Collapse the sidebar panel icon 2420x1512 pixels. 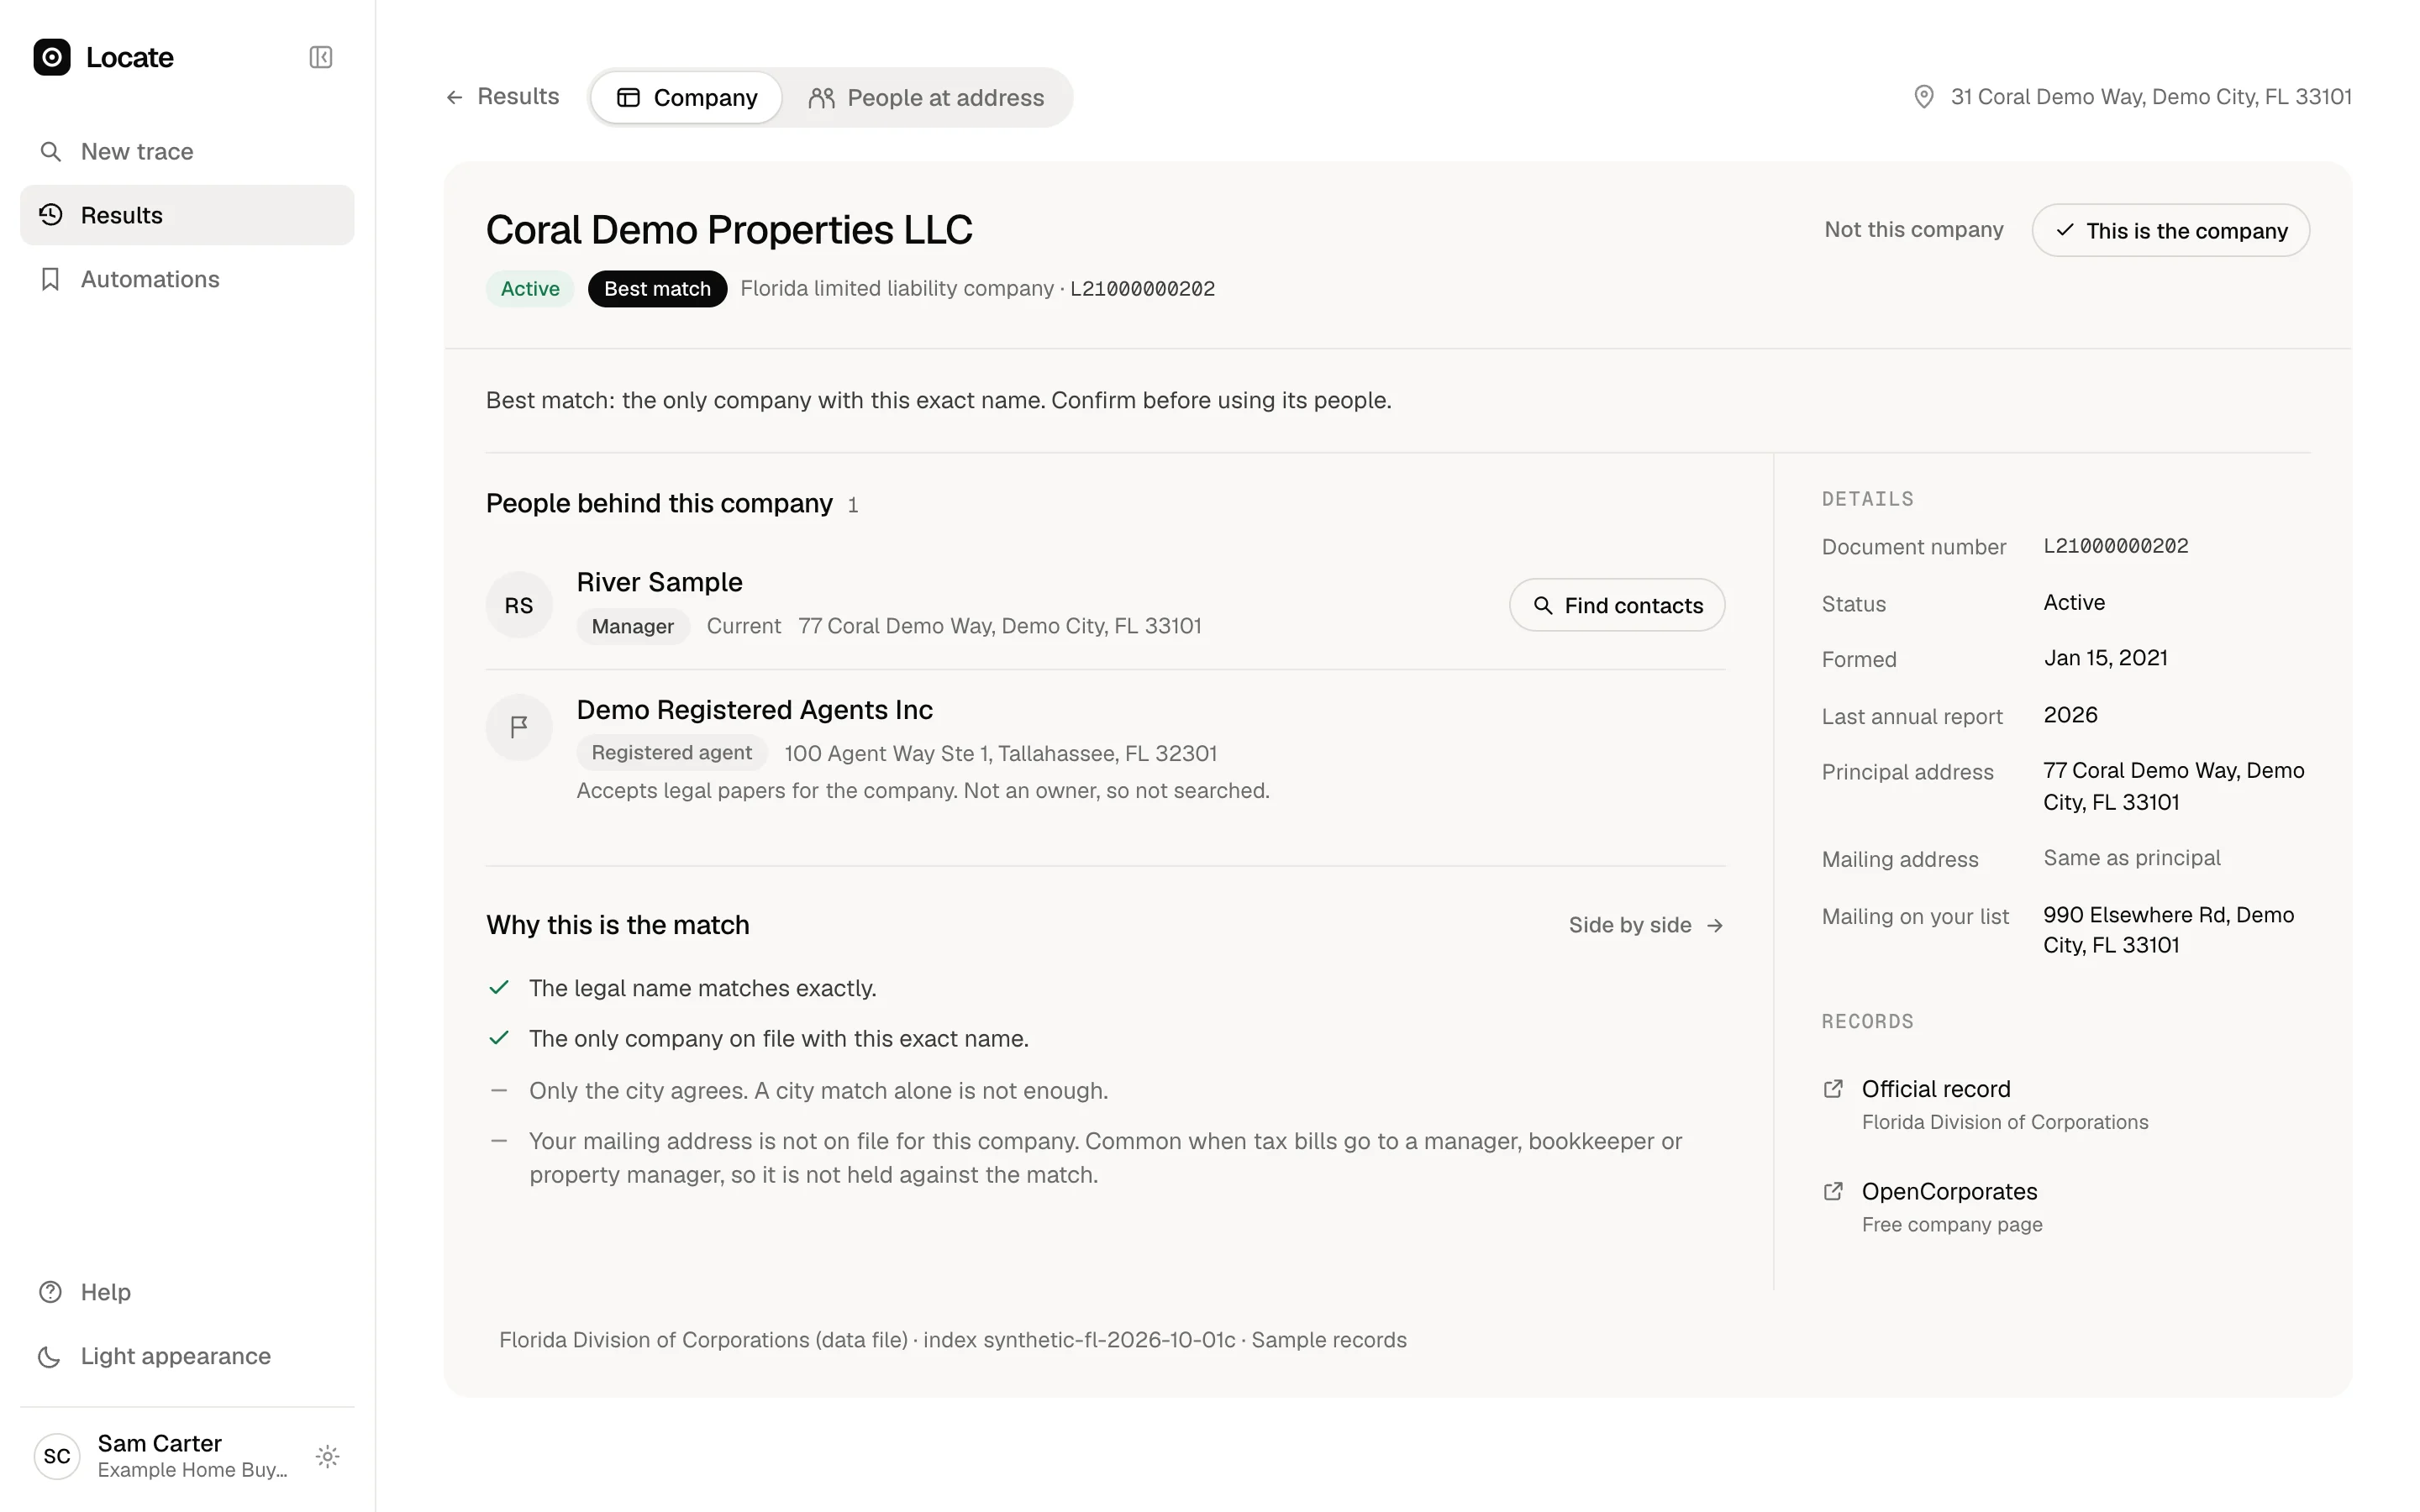(x=321, y=57)
